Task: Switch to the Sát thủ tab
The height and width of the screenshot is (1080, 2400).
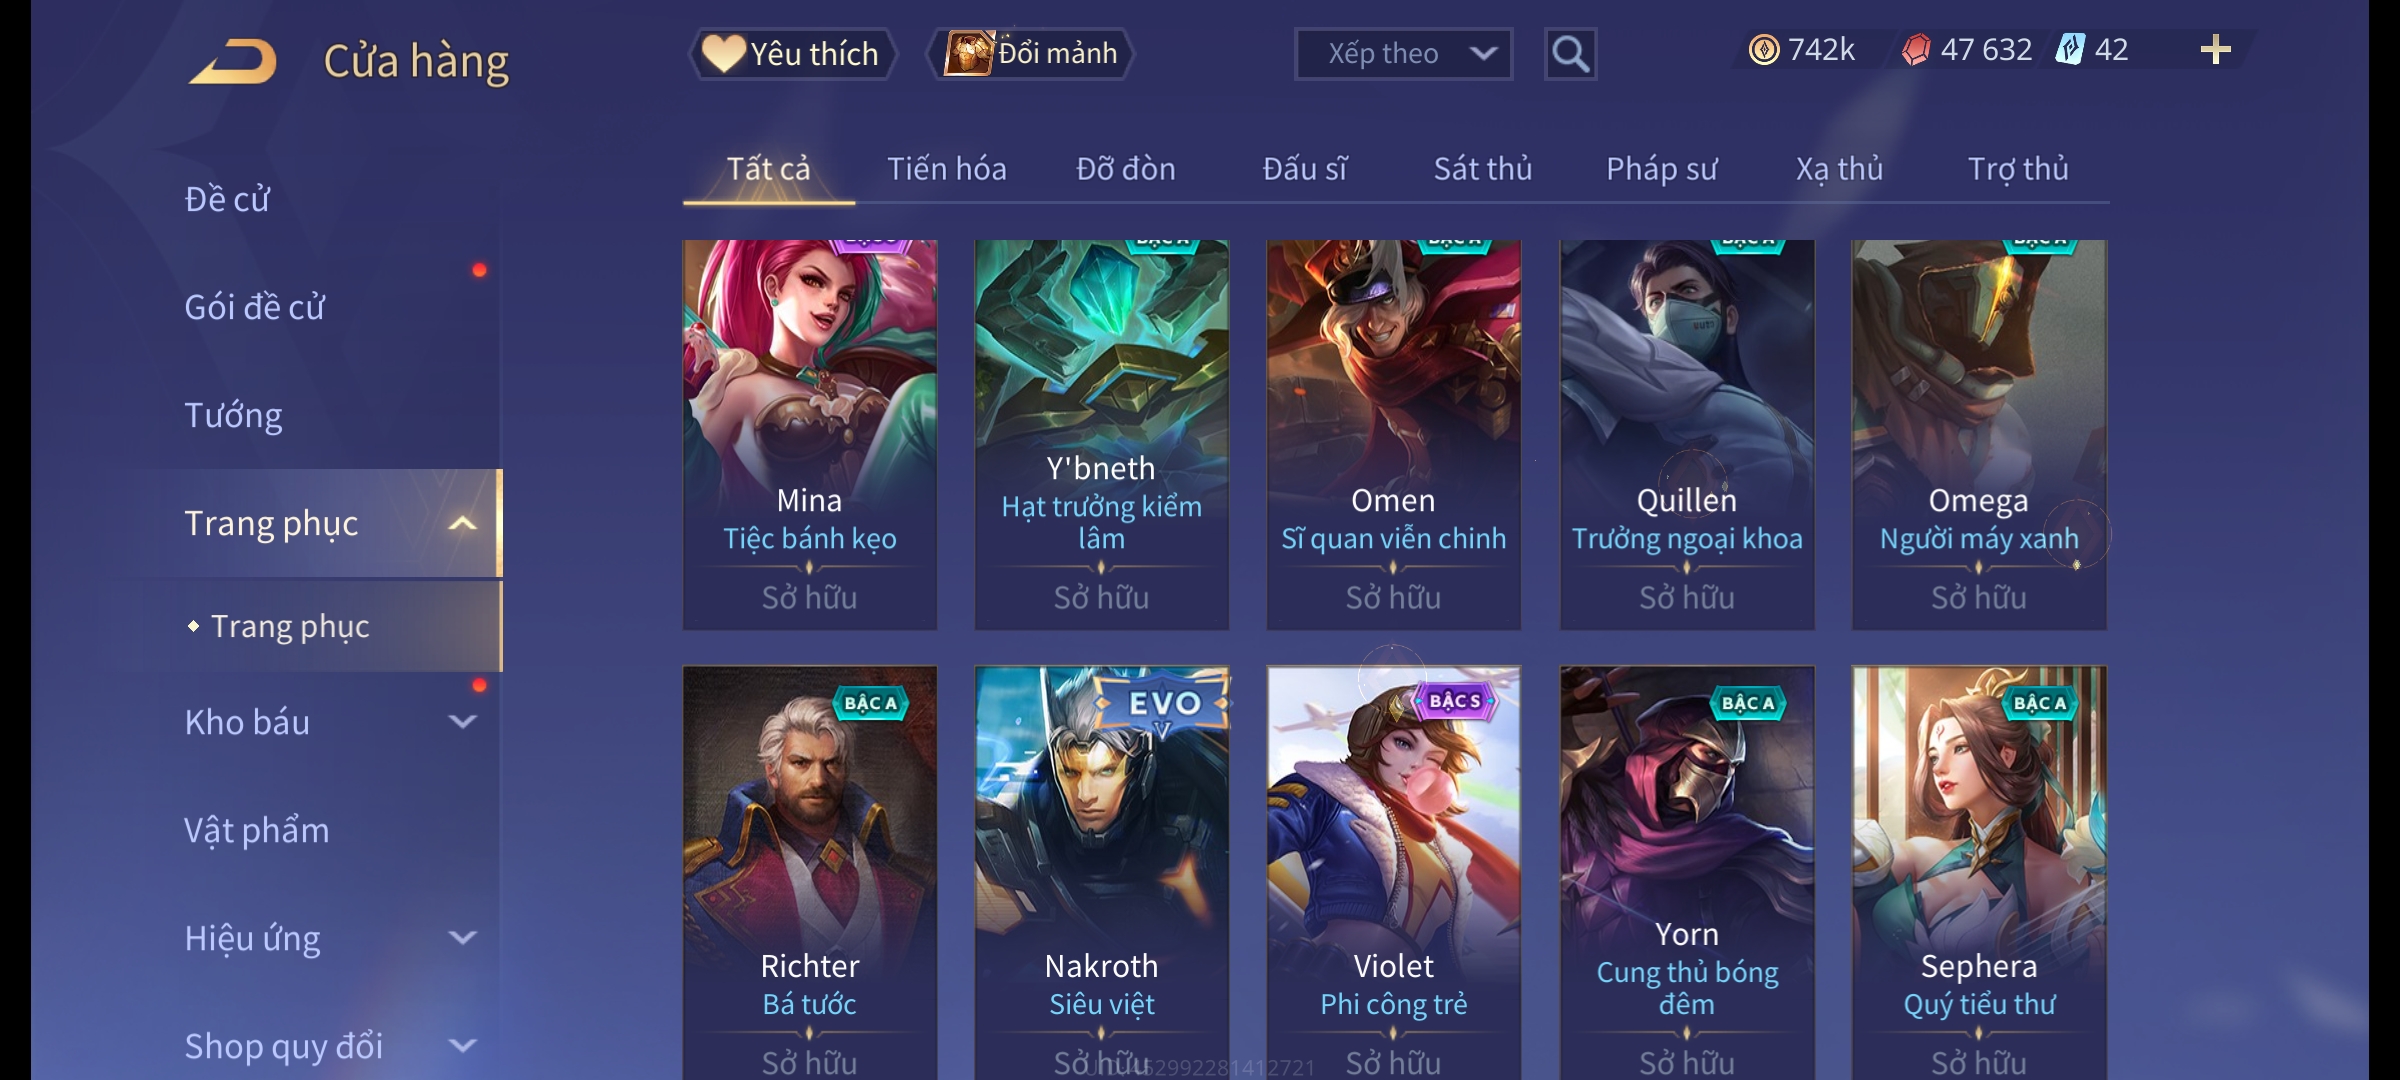Action: (x=1483, y=169)
